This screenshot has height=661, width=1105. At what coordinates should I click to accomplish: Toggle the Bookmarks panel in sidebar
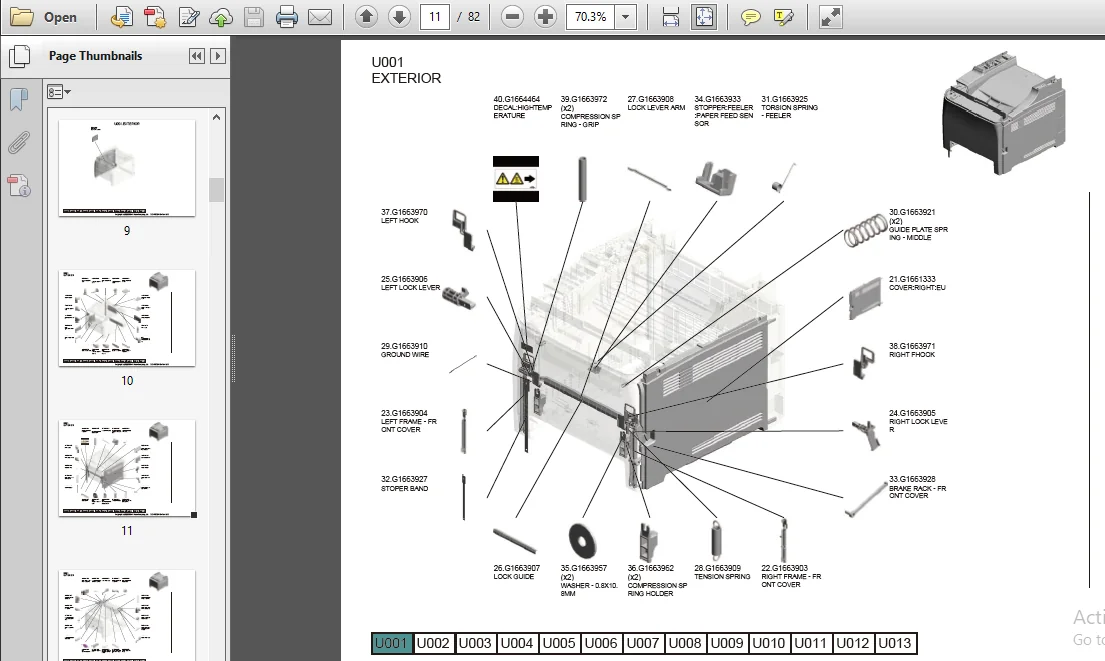(x=19, y=99)
